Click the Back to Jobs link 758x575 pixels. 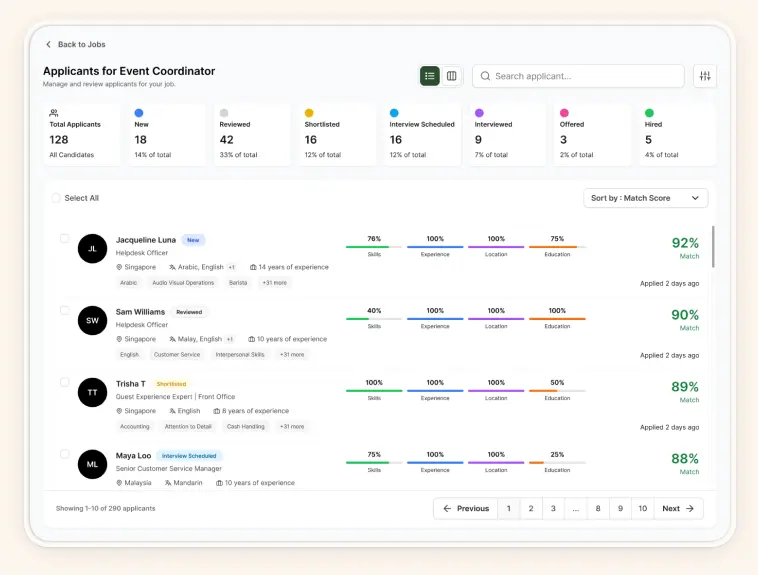[x=75, y=44]
